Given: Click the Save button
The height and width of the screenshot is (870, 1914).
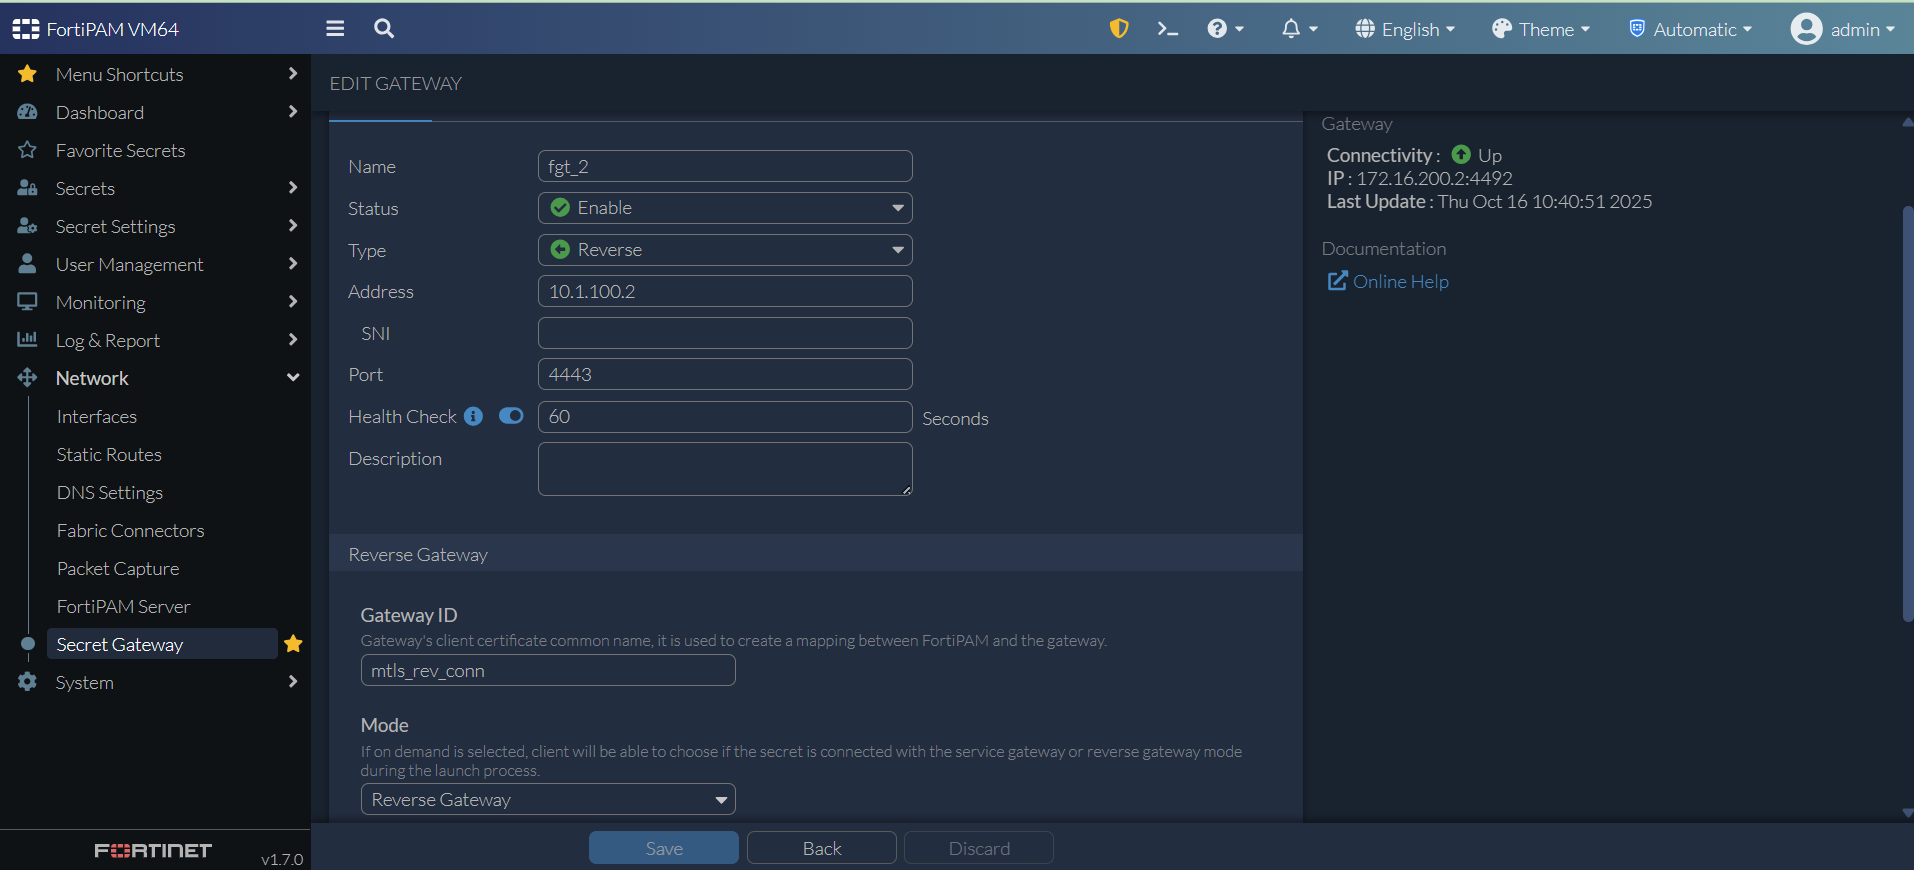Looking at the screenshot, I should (x=664, y=848).
